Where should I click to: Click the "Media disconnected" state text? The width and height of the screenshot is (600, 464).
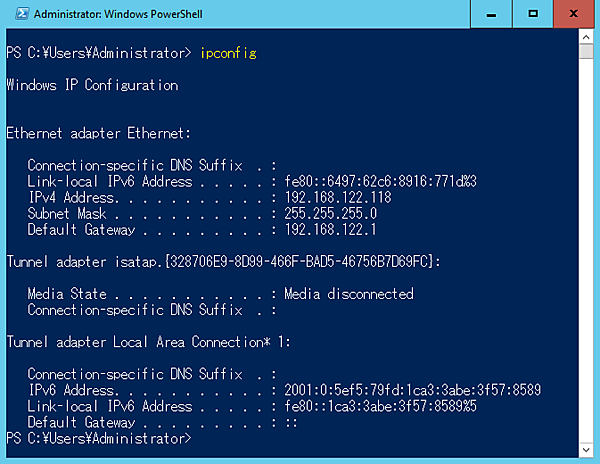(348, 294)
